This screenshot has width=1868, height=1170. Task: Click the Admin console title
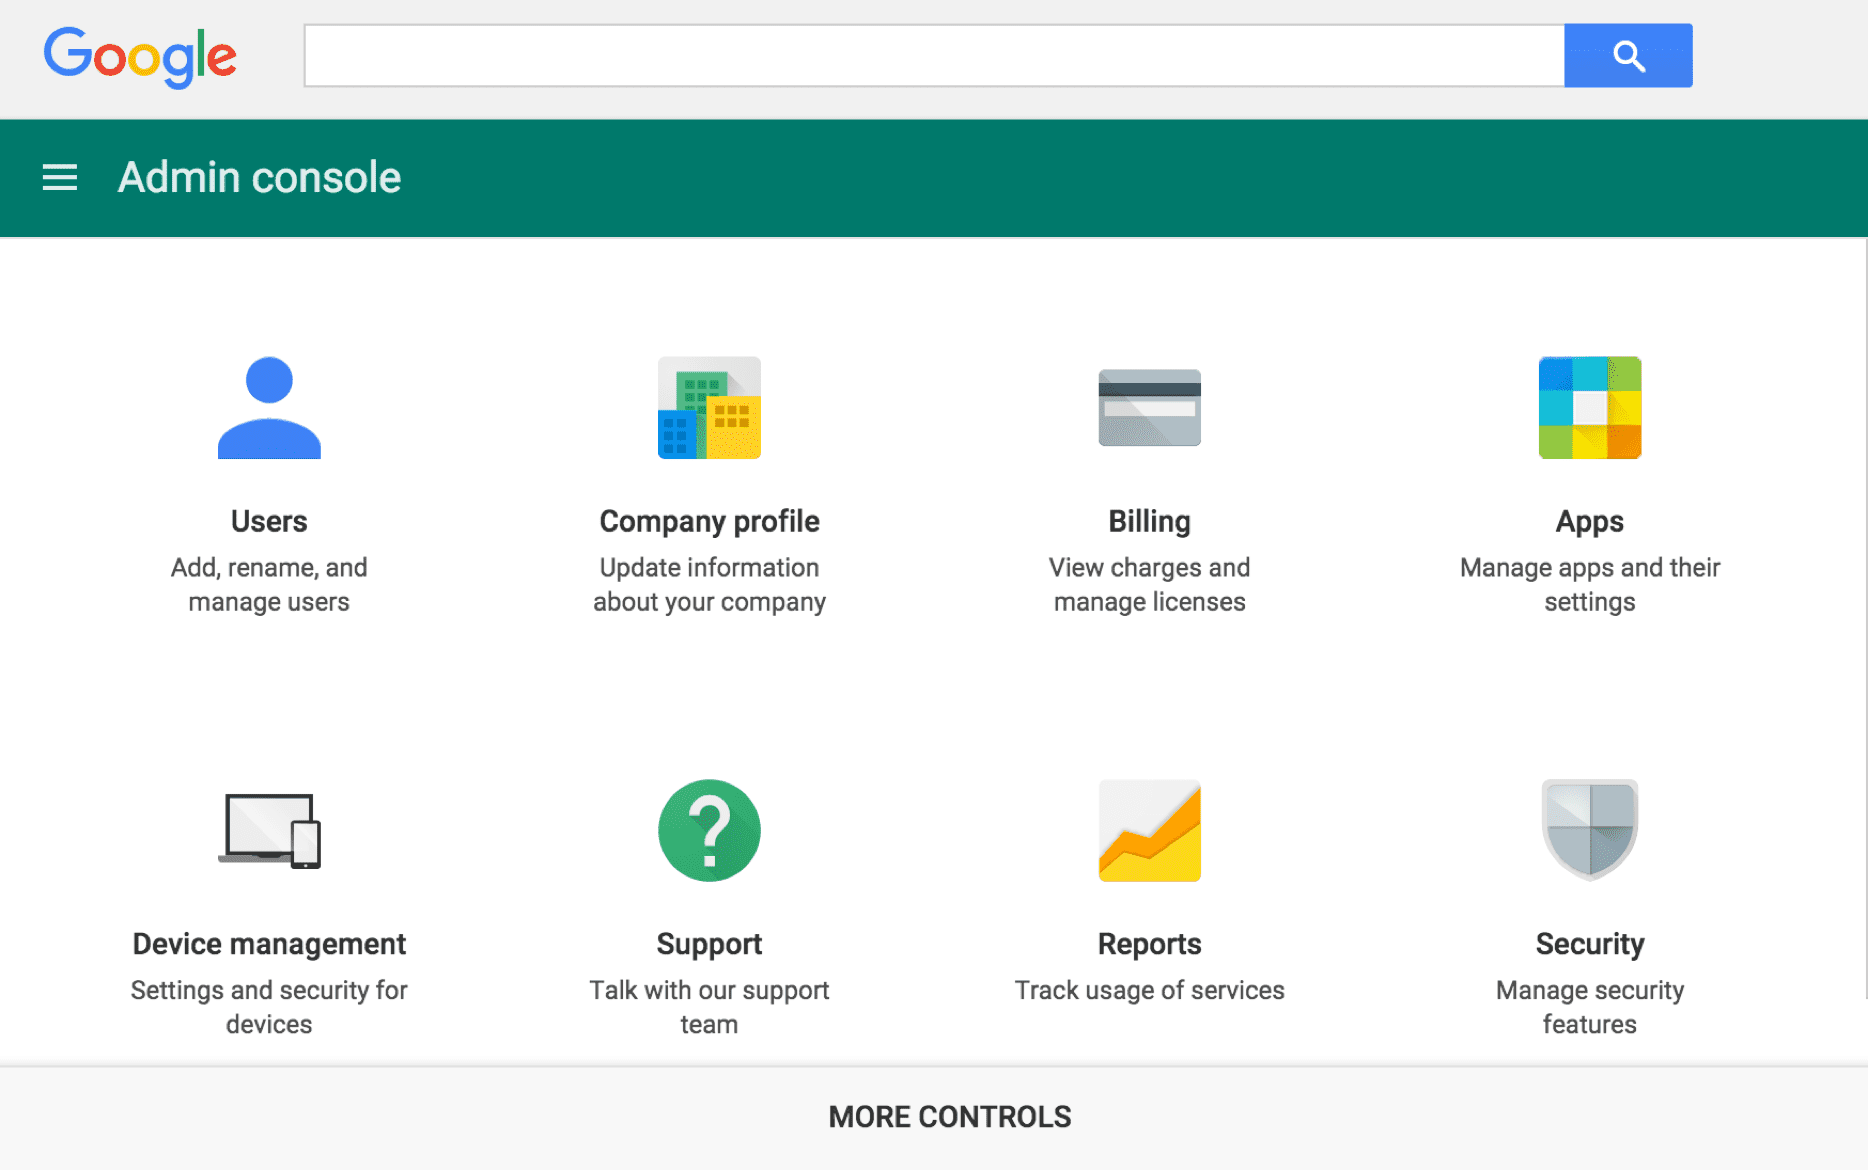coord(259,178)
